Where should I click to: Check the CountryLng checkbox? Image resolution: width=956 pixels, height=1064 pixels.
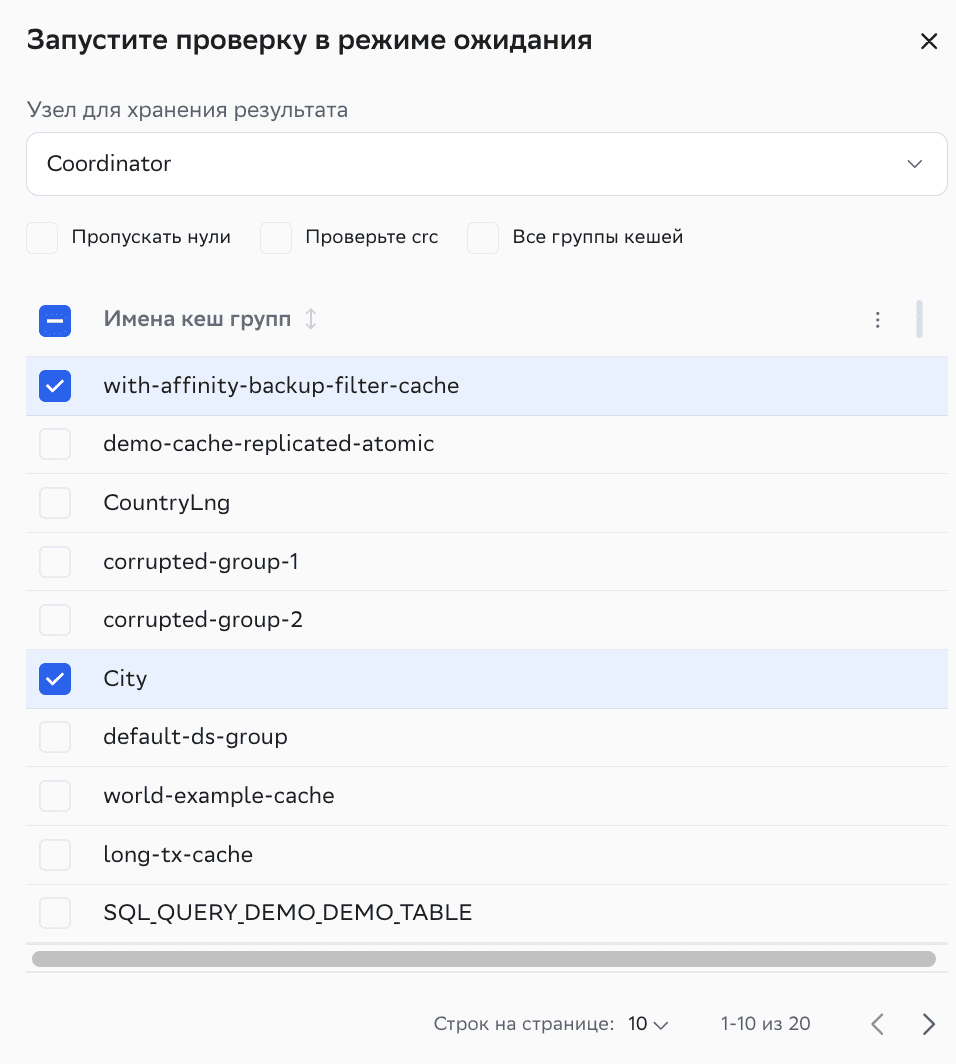point(55,503)
